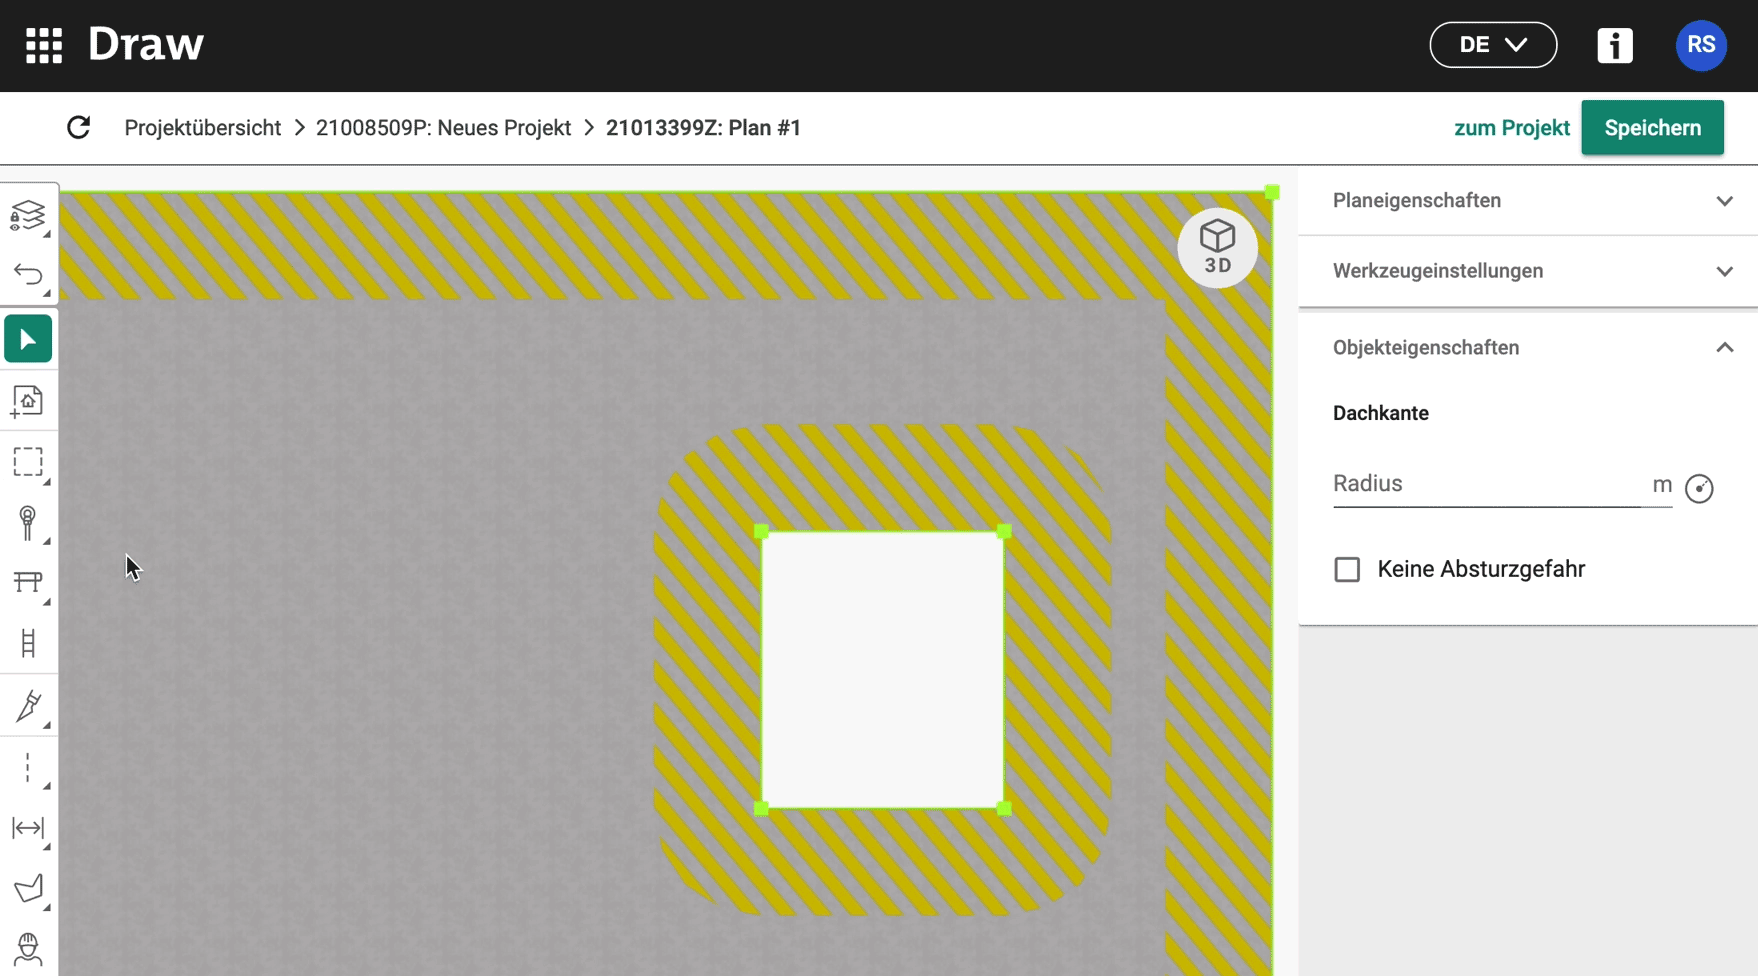1758x976 pixels.
Task: Open the DE language dropdown
Action: (1493, 45)
